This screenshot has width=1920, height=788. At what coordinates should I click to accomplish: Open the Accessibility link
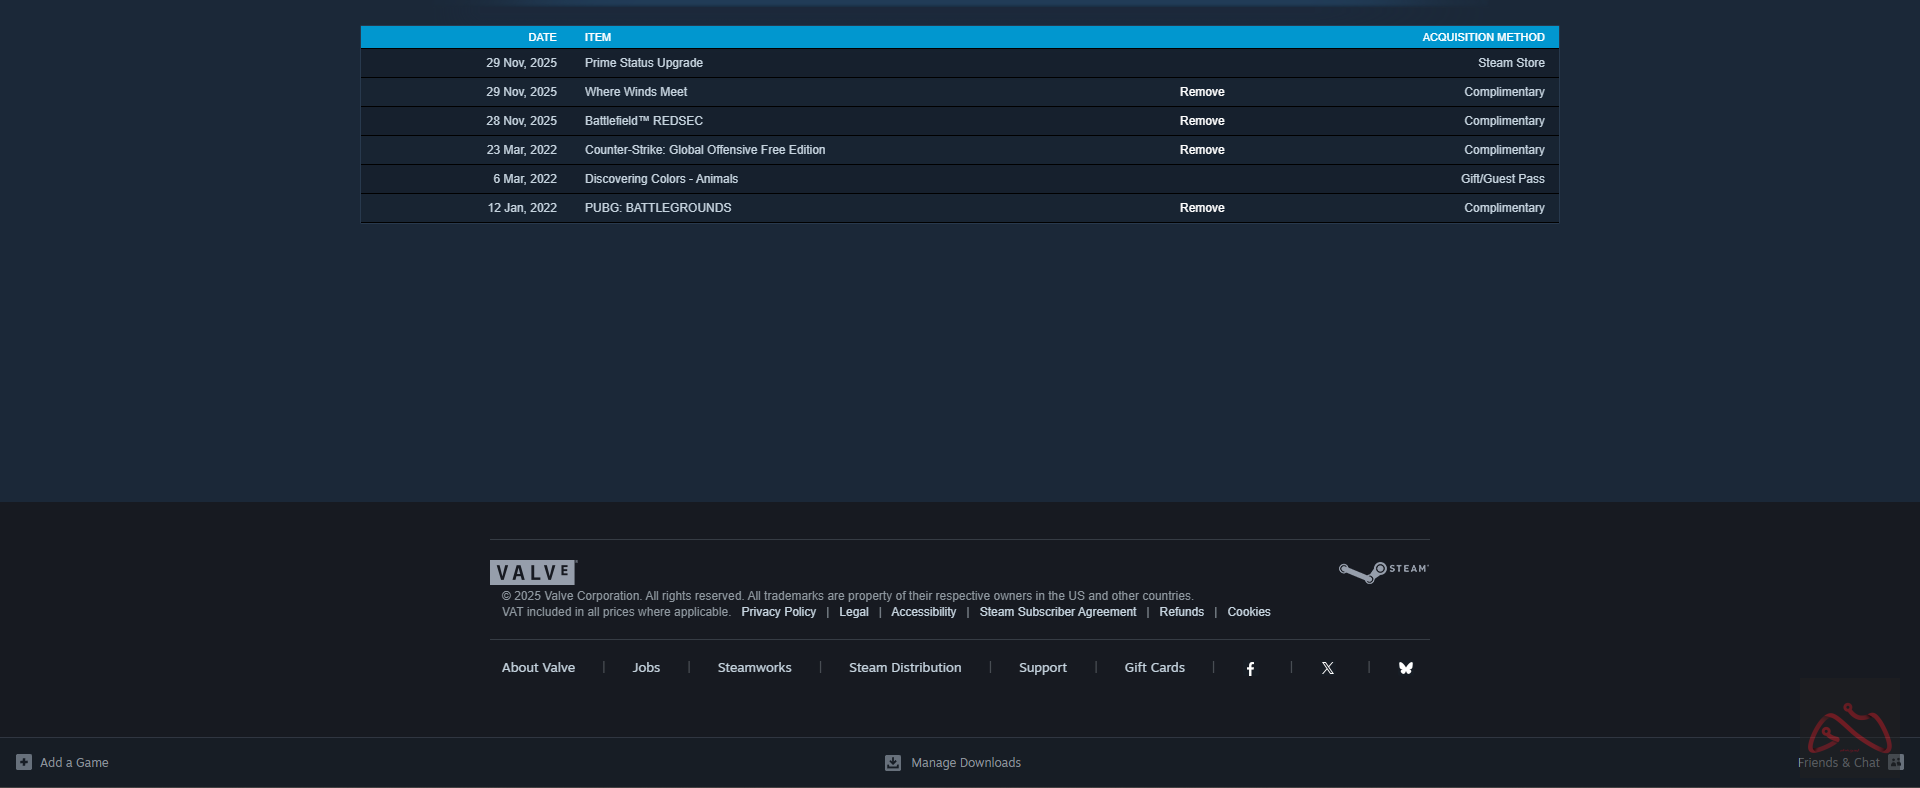923,612
